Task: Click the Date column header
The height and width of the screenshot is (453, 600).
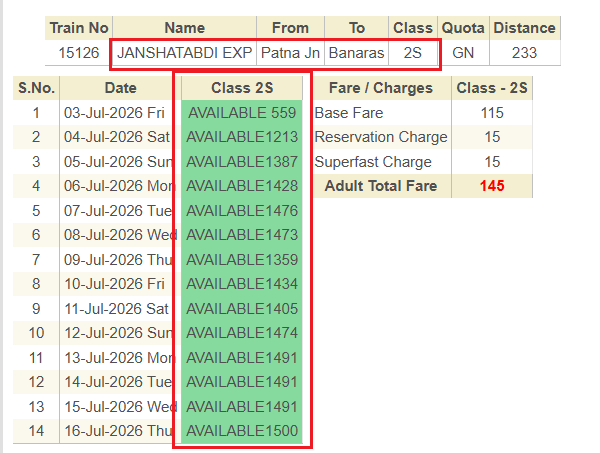Action: 120,88
